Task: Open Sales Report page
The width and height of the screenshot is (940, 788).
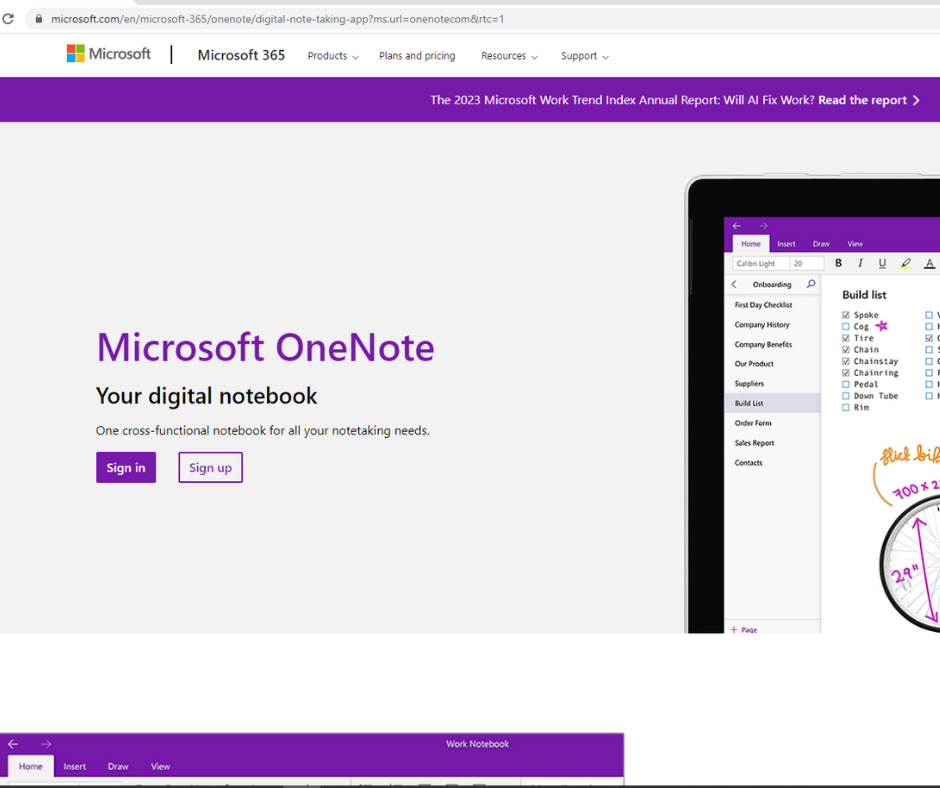Action: 754,443
